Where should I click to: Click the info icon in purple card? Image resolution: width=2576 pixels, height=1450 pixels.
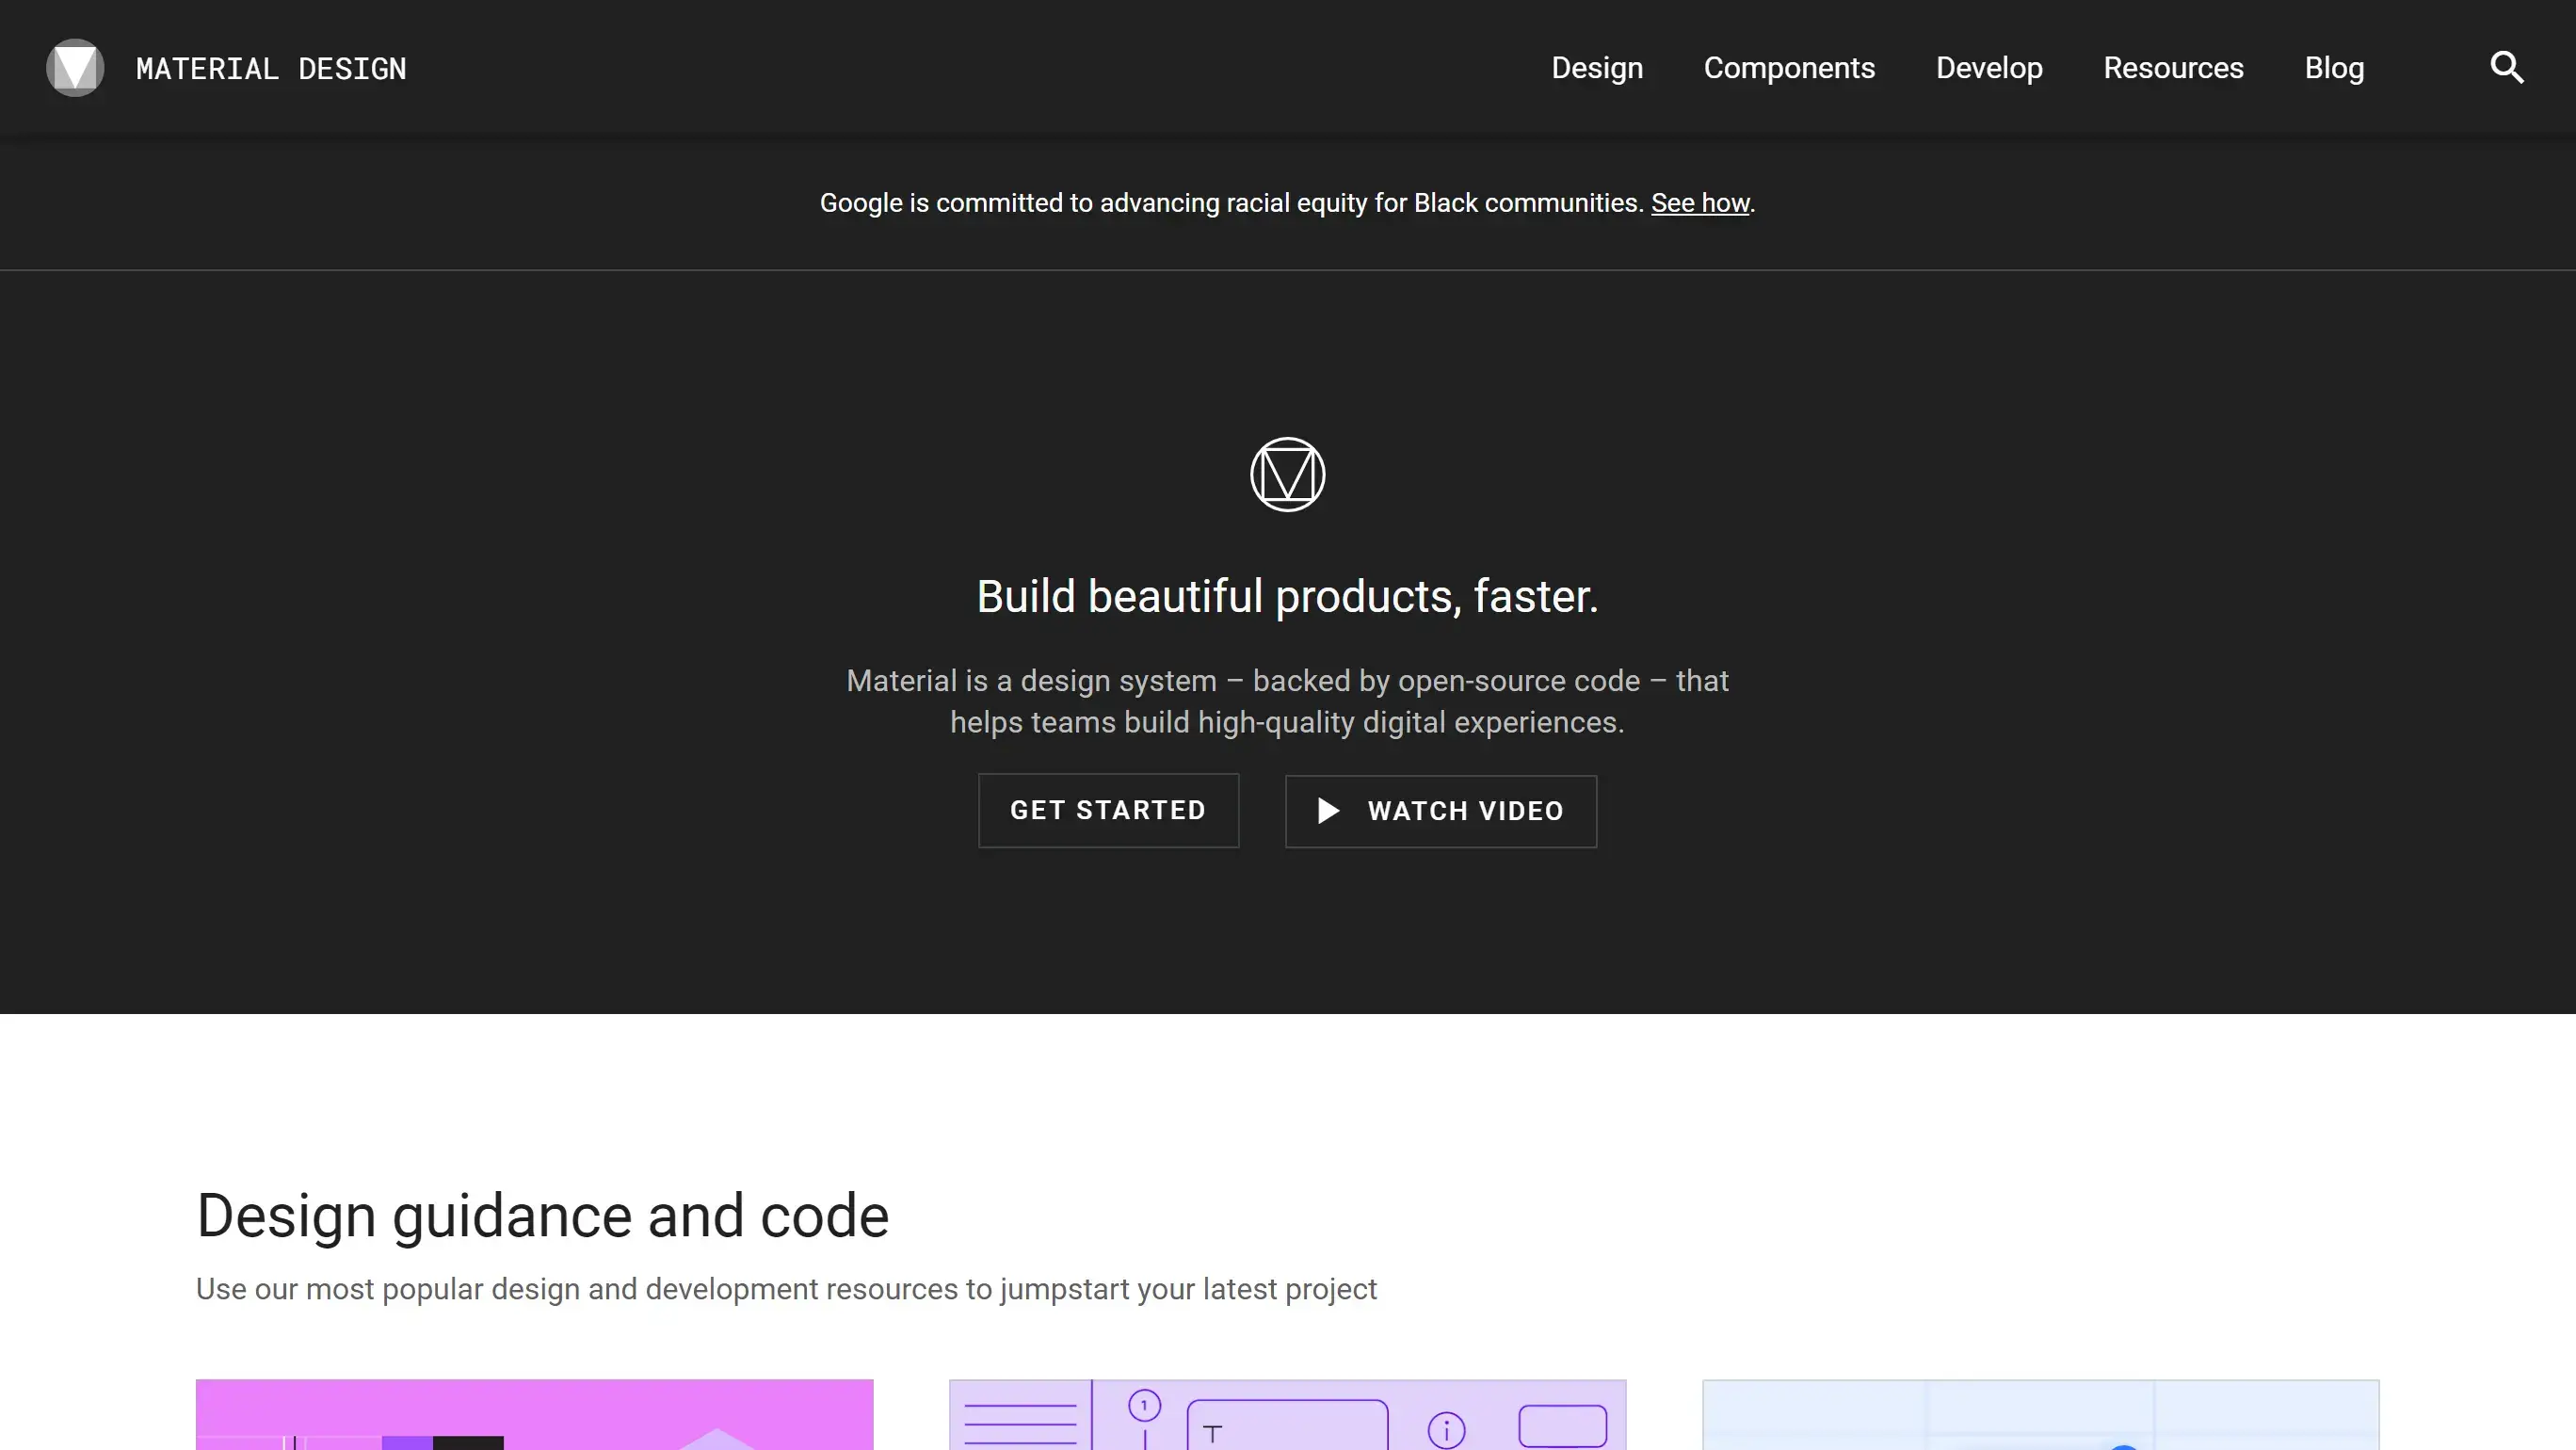[1446, 1429]
